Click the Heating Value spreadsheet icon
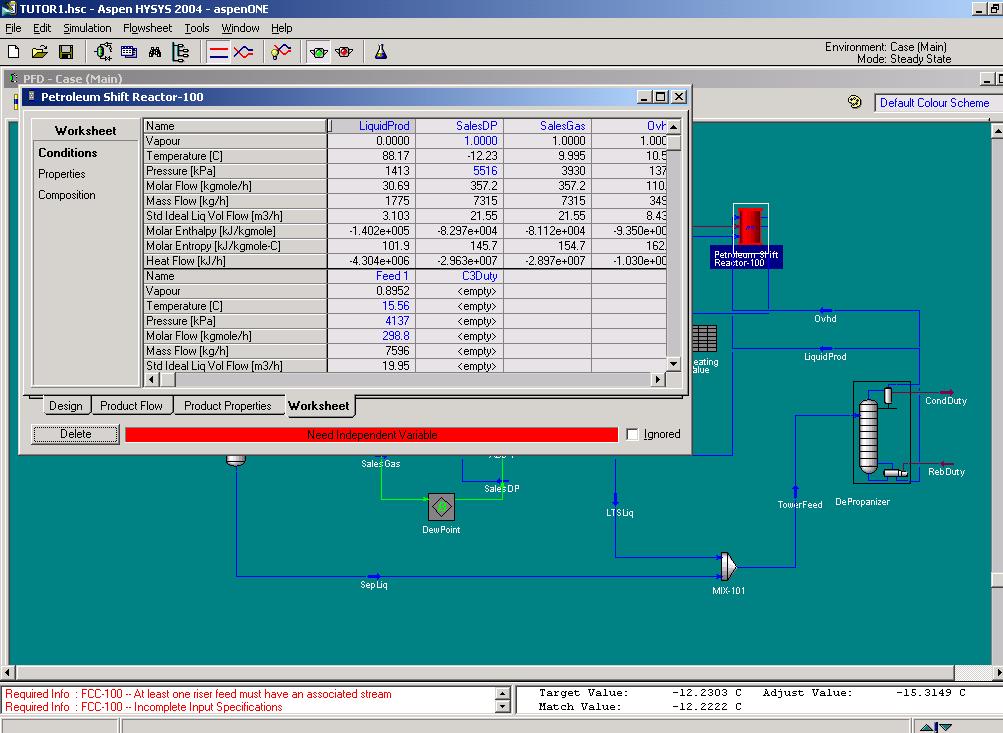Image resolution: width=1003 pixels, height=733 pixels. (704, 338)
